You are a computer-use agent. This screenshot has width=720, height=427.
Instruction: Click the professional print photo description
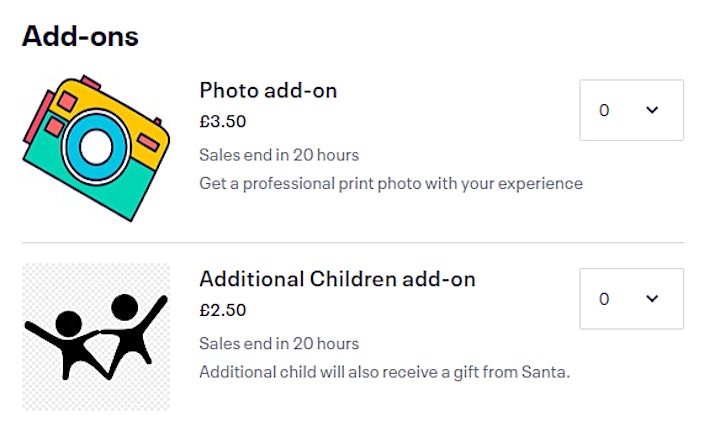391,184
